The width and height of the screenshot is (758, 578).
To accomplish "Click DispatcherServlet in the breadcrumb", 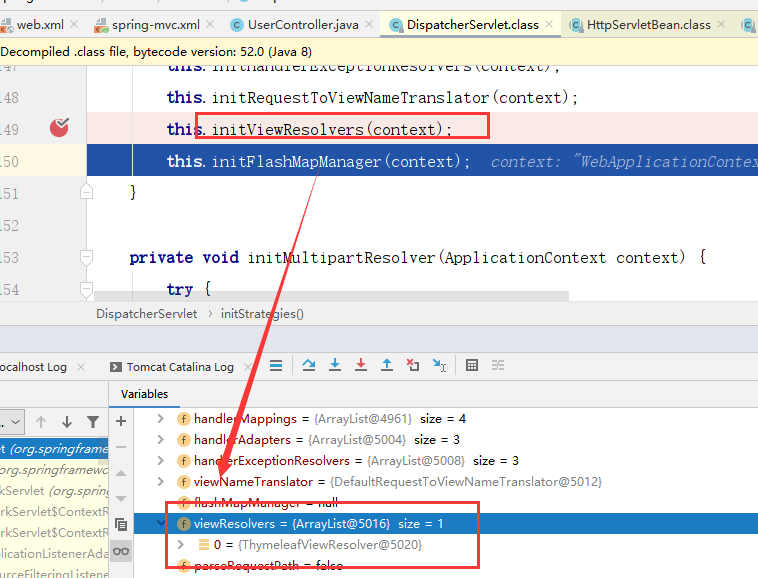I will (146, 314).
